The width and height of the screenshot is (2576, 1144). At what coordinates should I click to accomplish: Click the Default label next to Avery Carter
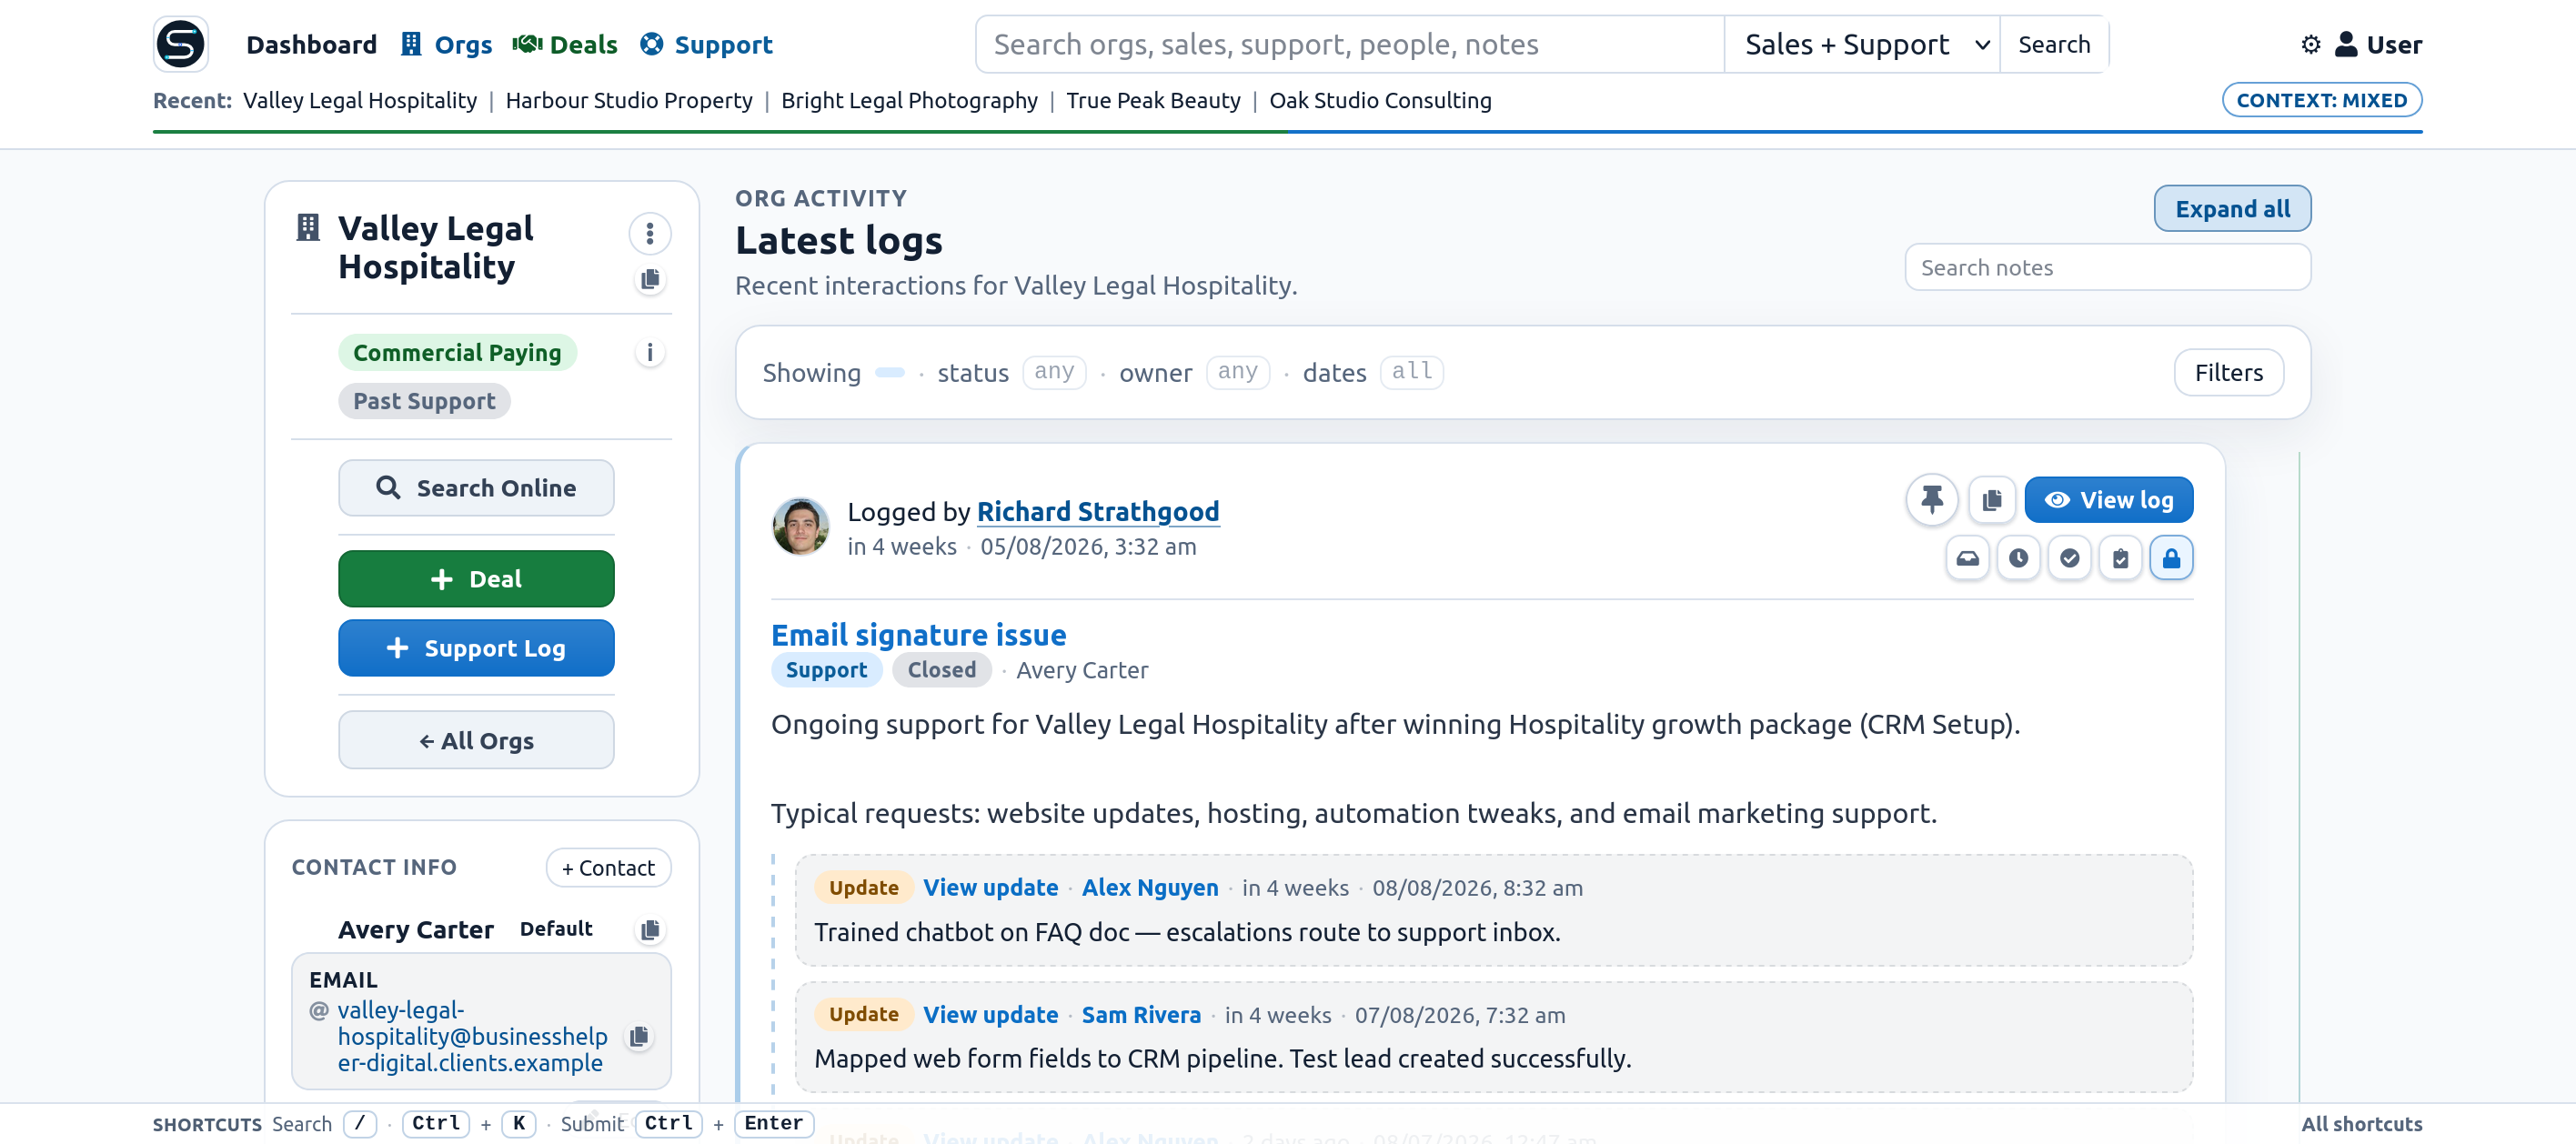pyautogui.click(x=556, y=929)
